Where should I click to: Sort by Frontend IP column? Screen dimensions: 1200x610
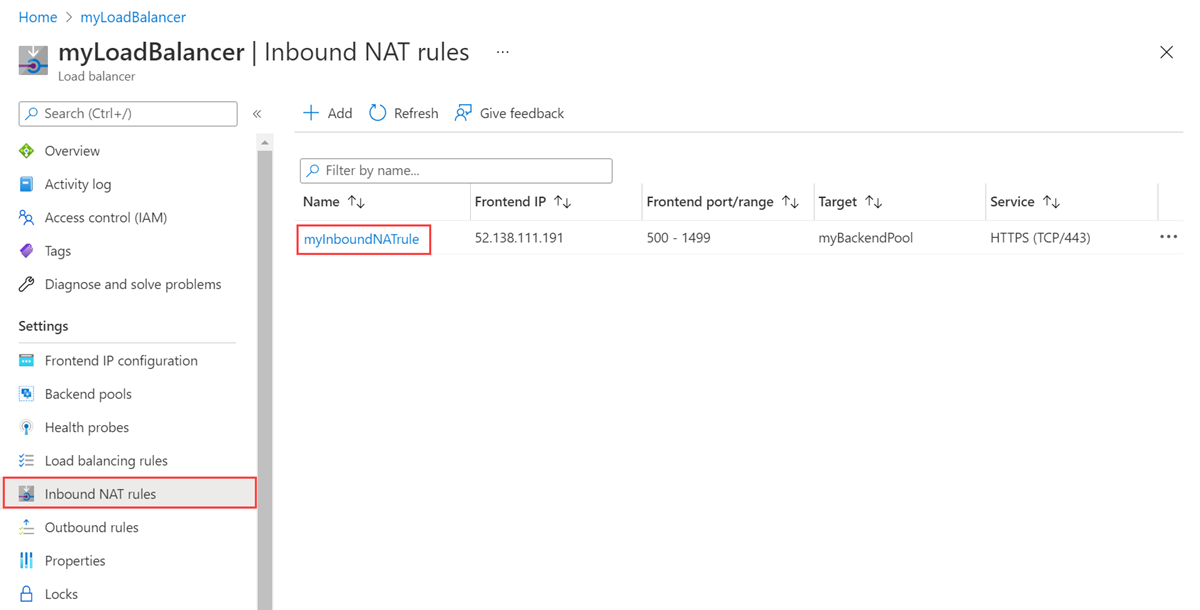click(523, 202)
